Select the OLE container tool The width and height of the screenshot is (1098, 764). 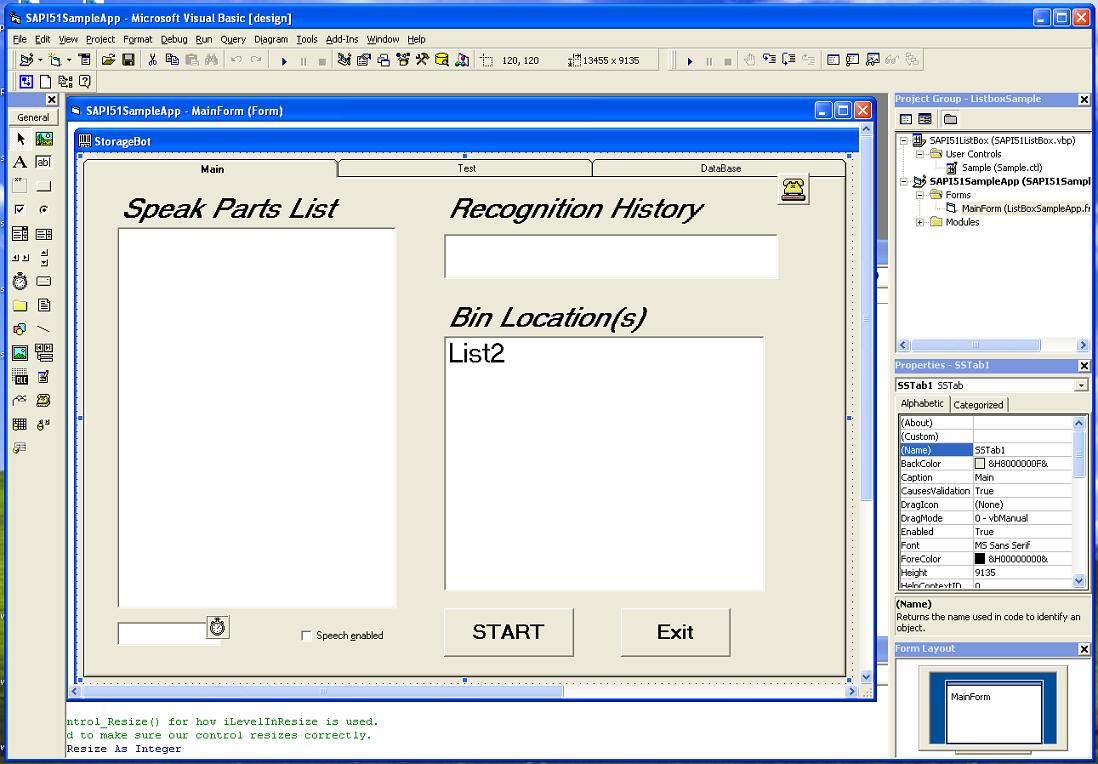coord(20,377)
